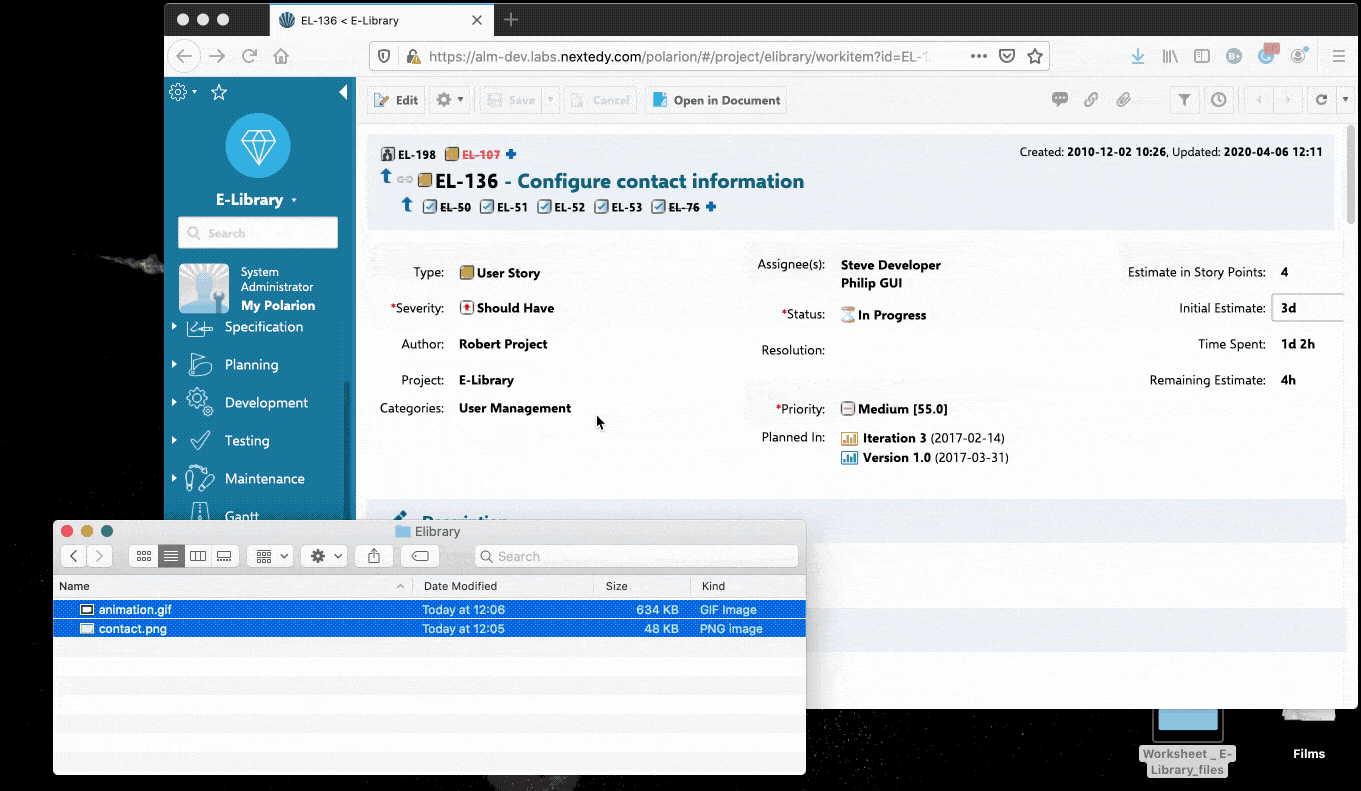Open the page actions three-dot menu

979,57
